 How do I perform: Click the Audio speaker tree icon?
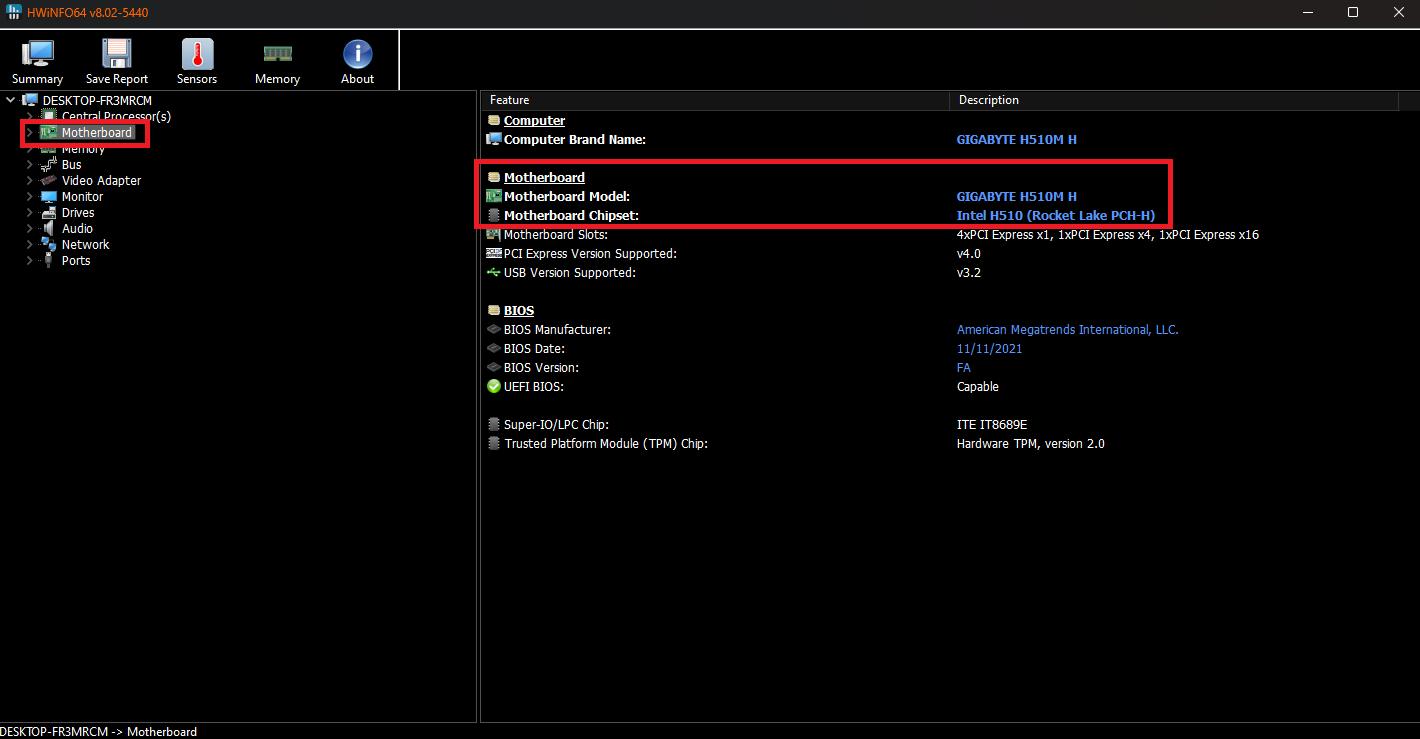coord(48,229)
